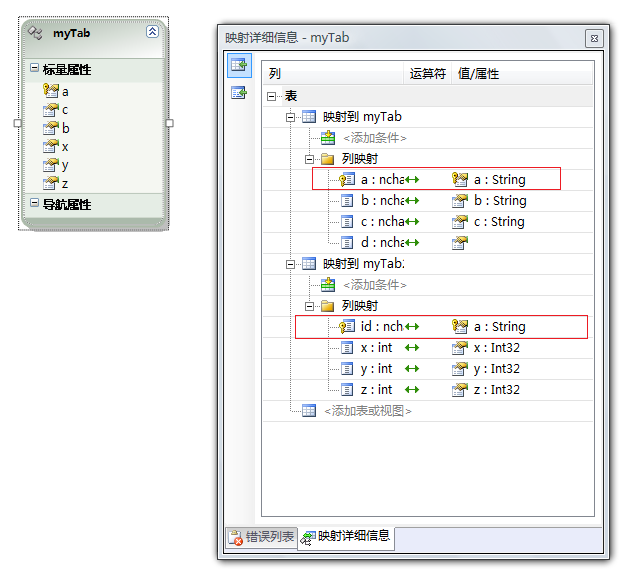This screenshot has height=583, width=637.
Task: Click the first 列映射 folder icon
Action: (327, 159)
